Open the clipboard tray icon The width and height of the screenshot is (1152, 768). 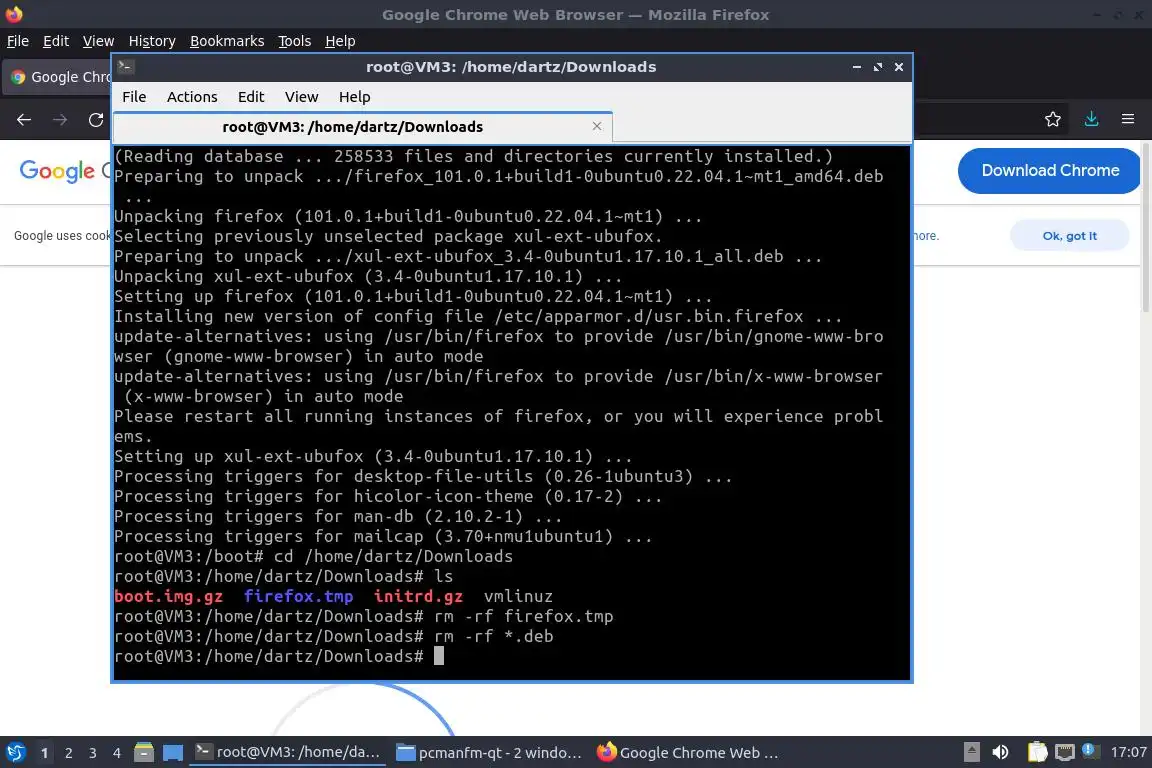1037,753
